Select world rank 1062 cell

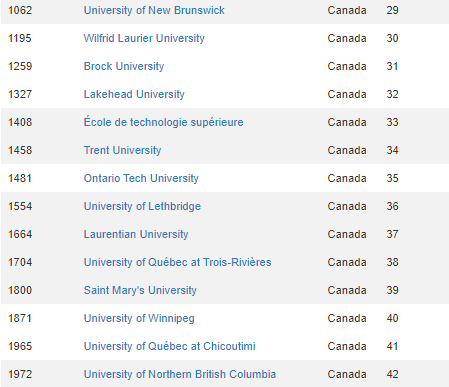20,10
